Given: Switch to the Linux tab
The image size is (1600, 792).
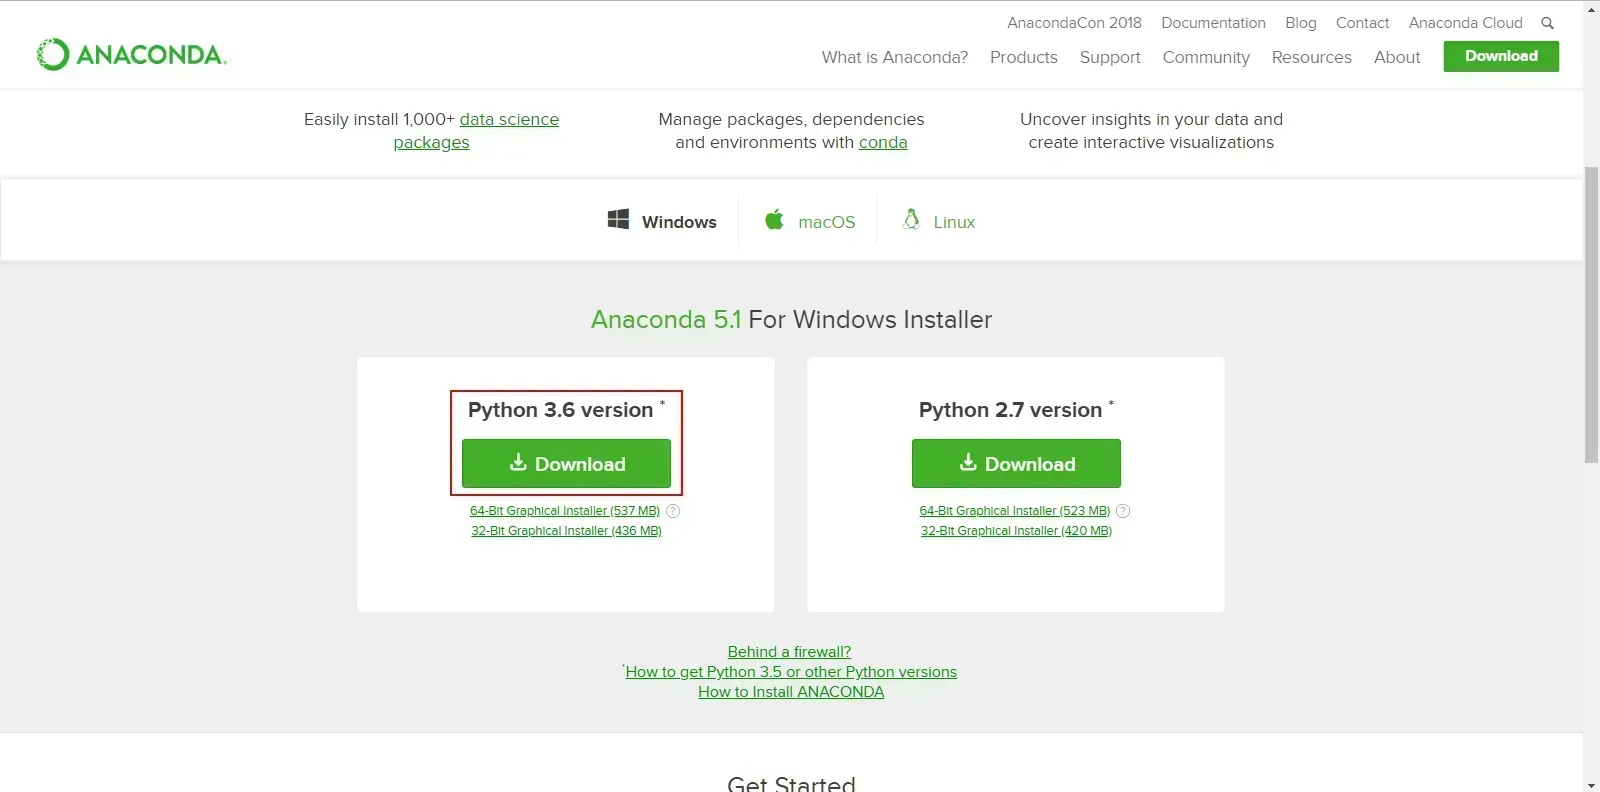Looking at the screenshot, I should click(x=938, y=221).
